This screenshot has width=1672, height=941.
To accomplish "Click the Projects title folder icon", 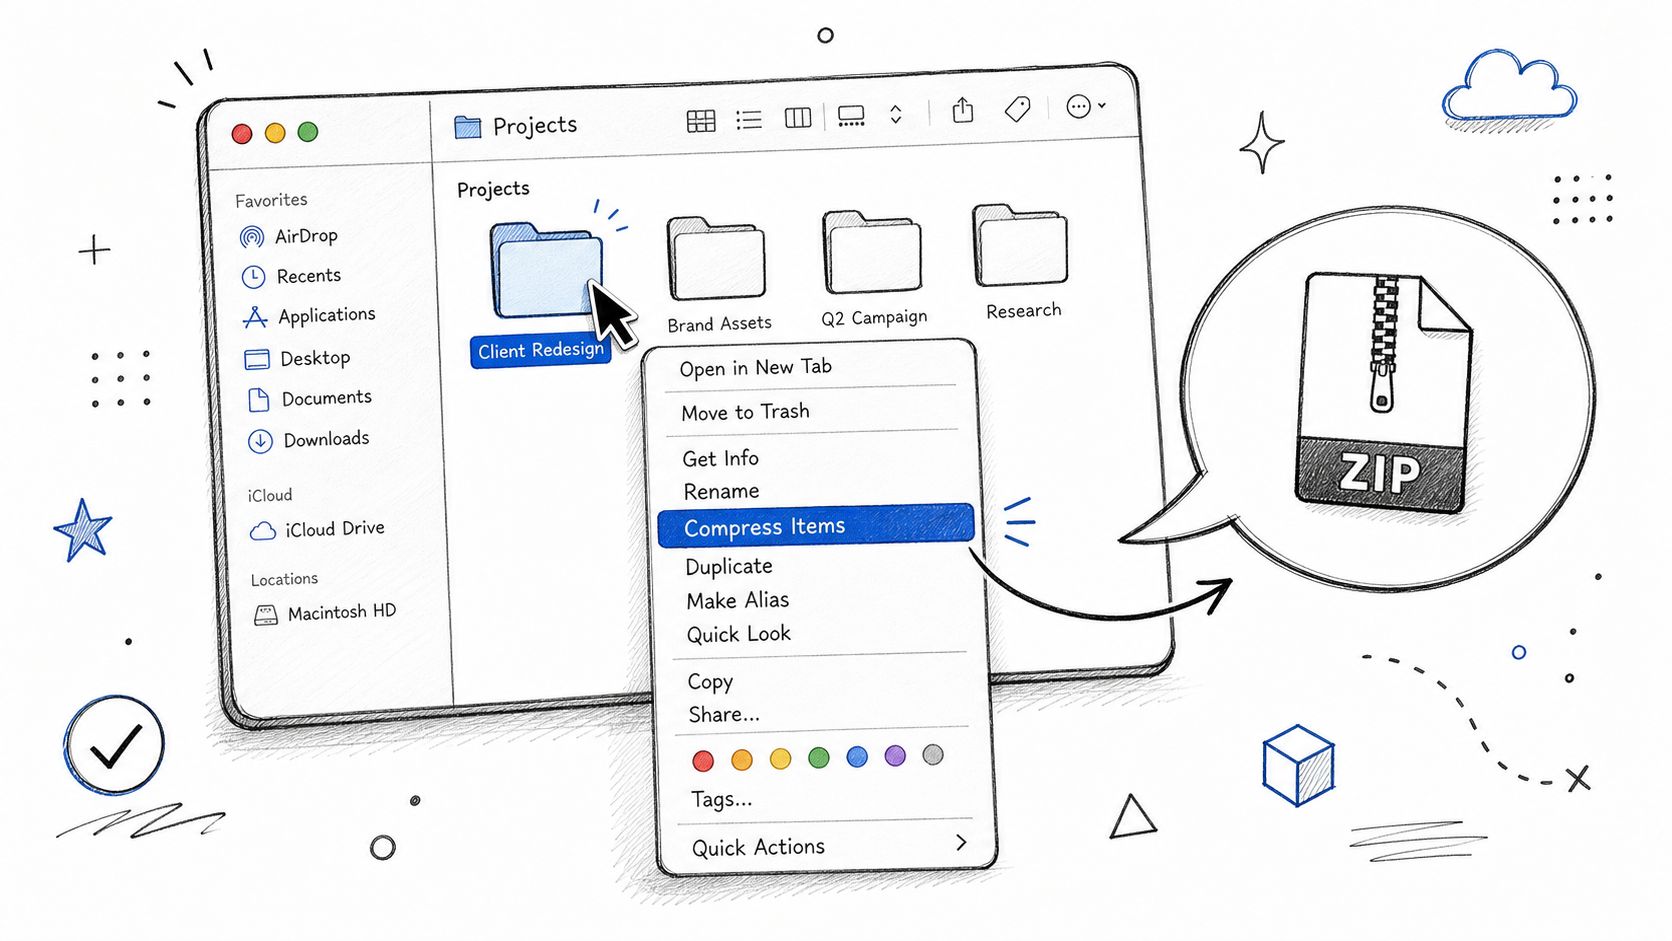I will coord(467,127).
